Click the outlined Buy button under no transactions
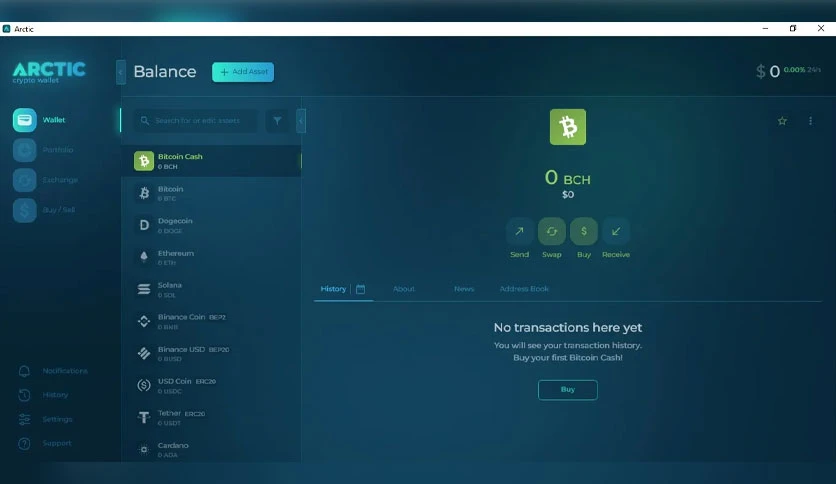The height and width of the screenshot is (484, 836). (568, 390)
